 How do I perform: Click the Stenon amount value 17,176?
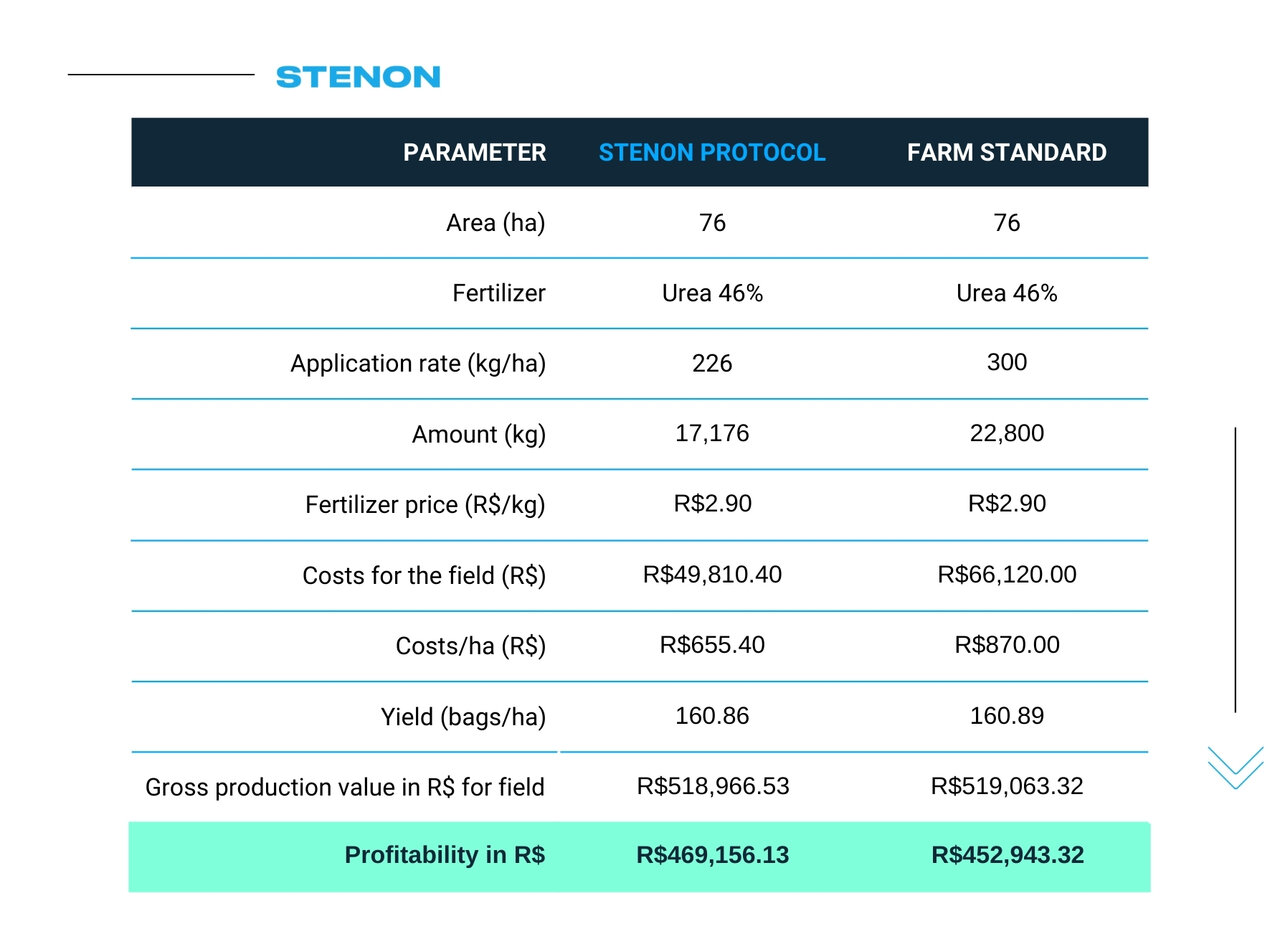tap(712, 433)
